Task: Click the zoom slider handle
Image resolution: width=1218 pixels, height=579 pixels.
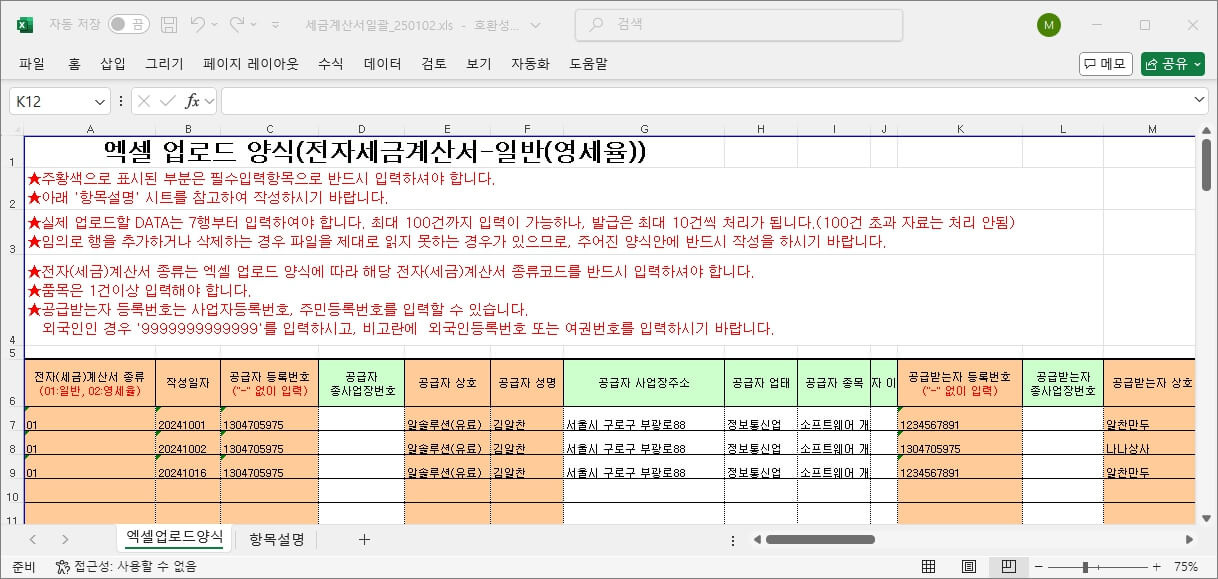Action: (1084, 566)
